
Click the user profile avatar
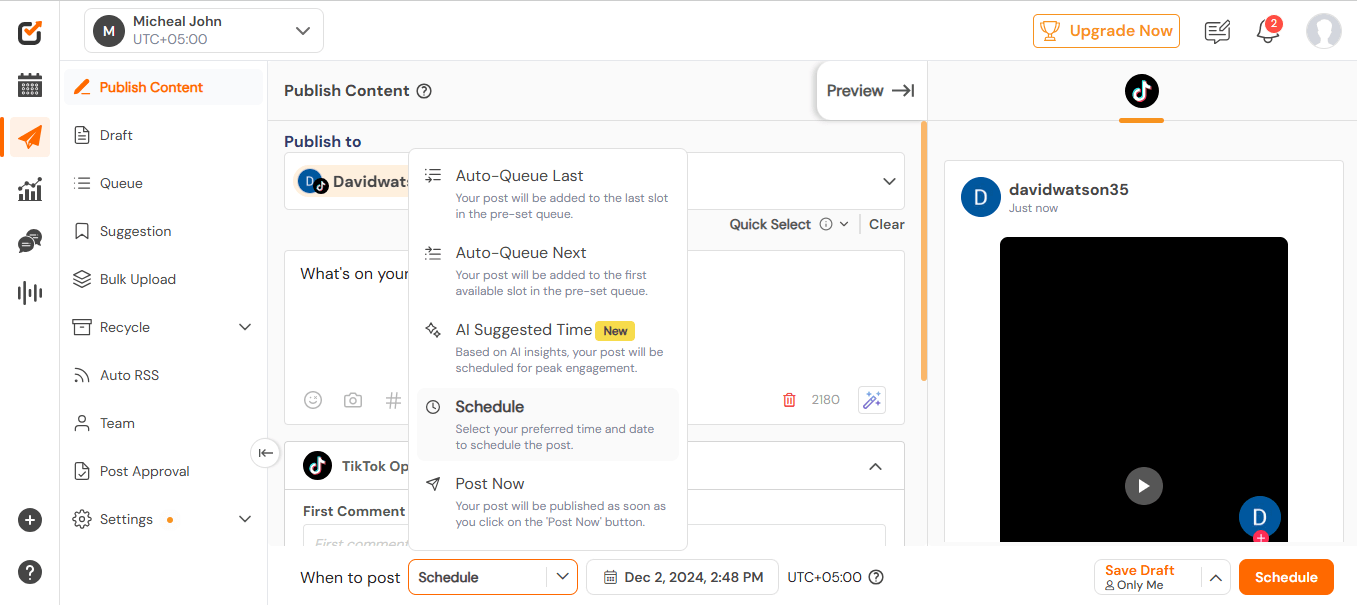coord(1323,31)
